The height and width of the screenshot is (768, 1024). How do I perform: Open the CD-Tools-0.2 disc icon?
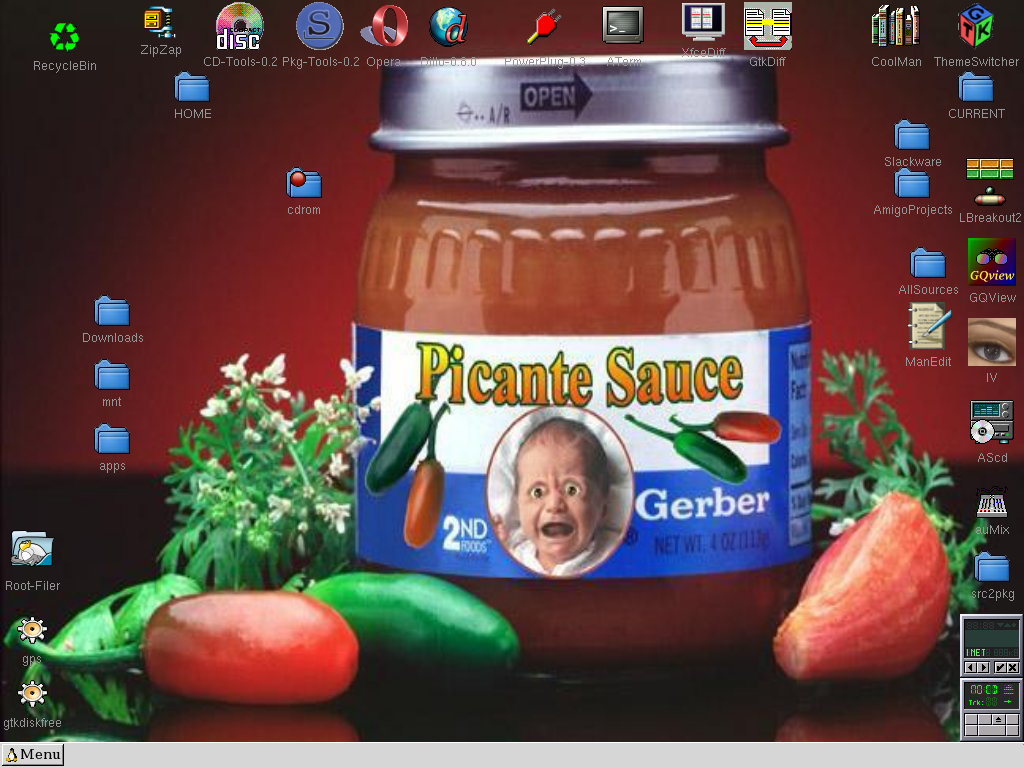tap(240, 27)
